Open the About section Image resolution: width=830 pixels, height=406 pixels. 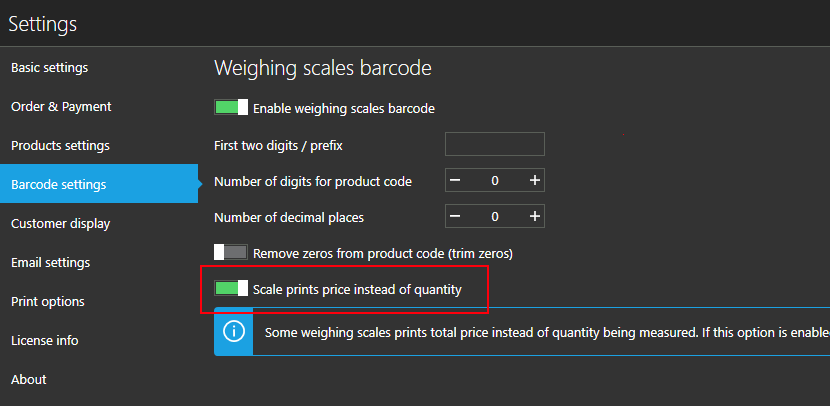[x=29, y=380]
